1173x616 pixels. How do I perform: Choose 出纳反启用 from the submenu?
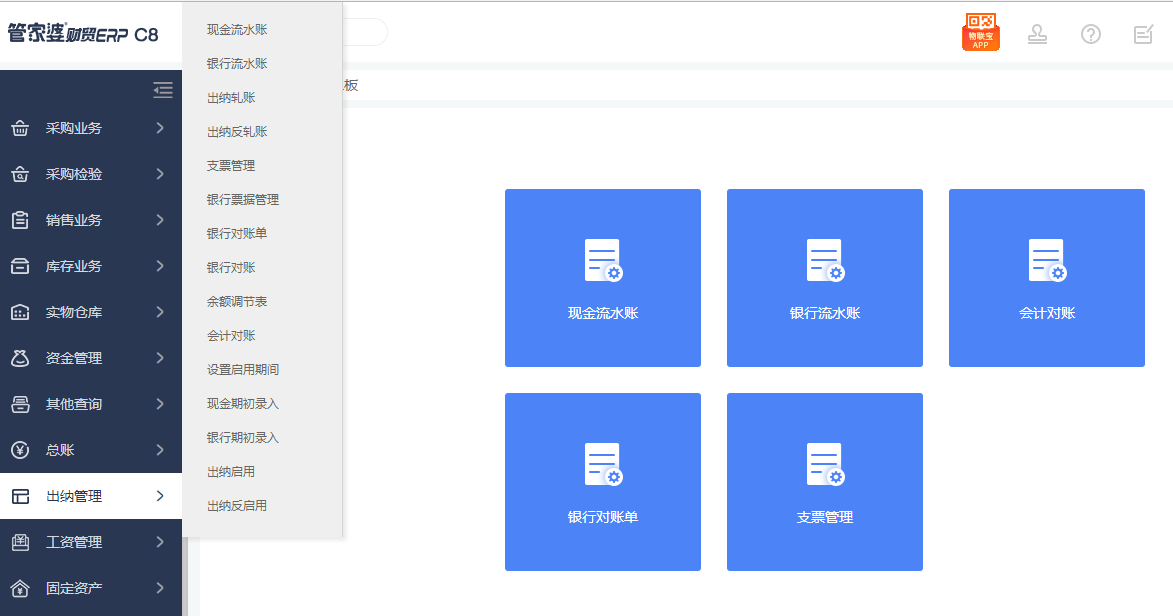237,506
